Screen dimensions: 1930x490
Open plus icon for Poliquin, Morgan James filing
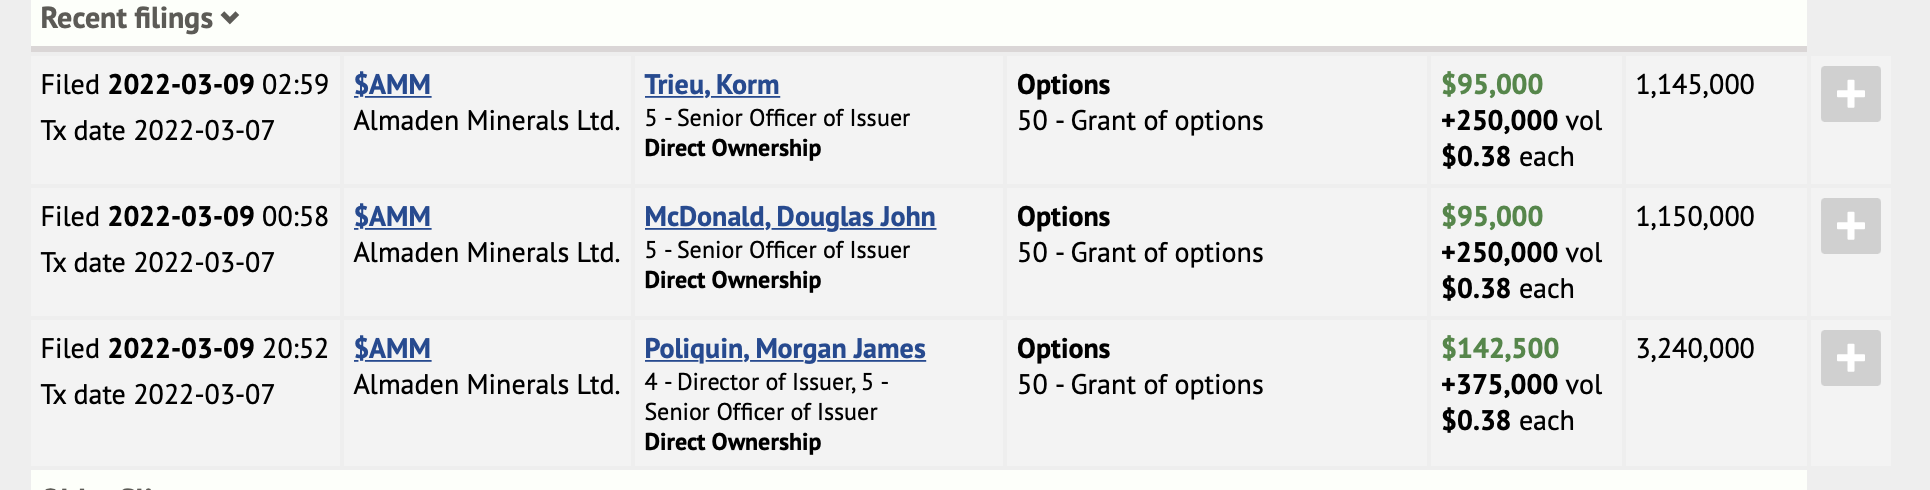click(1850, 358)
